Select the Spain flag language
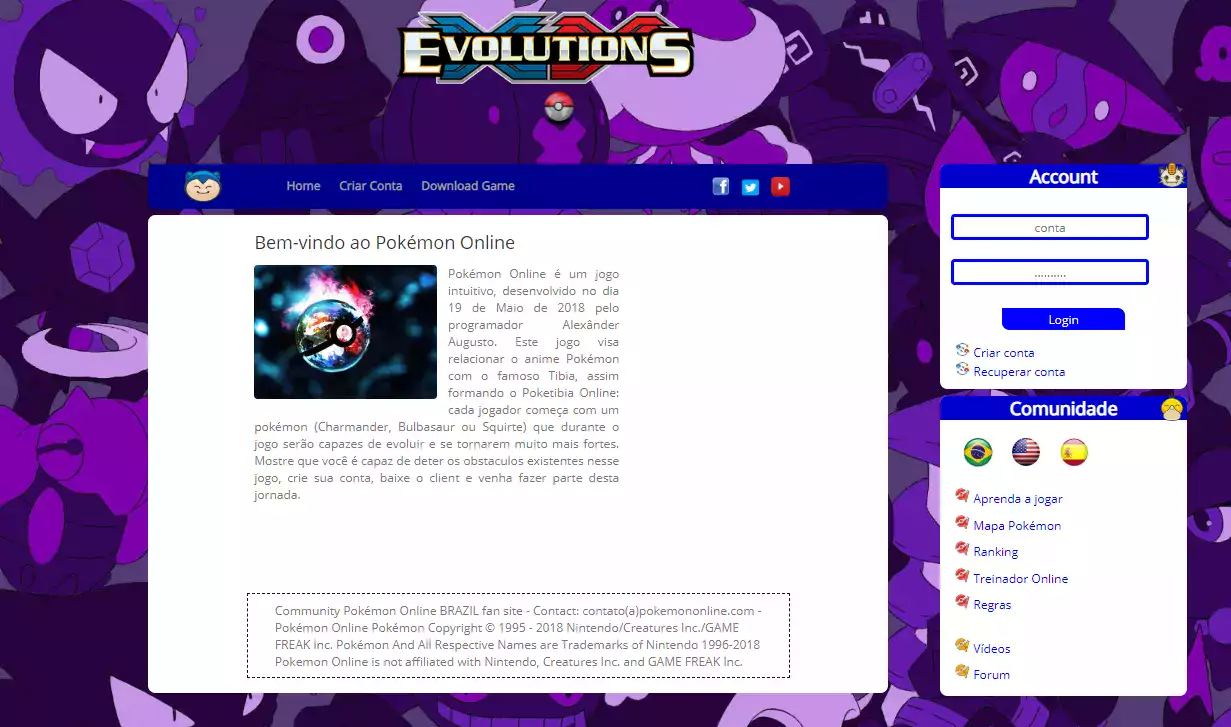This screenshot has width=1231, height=727. click(x=1073, y=452)
